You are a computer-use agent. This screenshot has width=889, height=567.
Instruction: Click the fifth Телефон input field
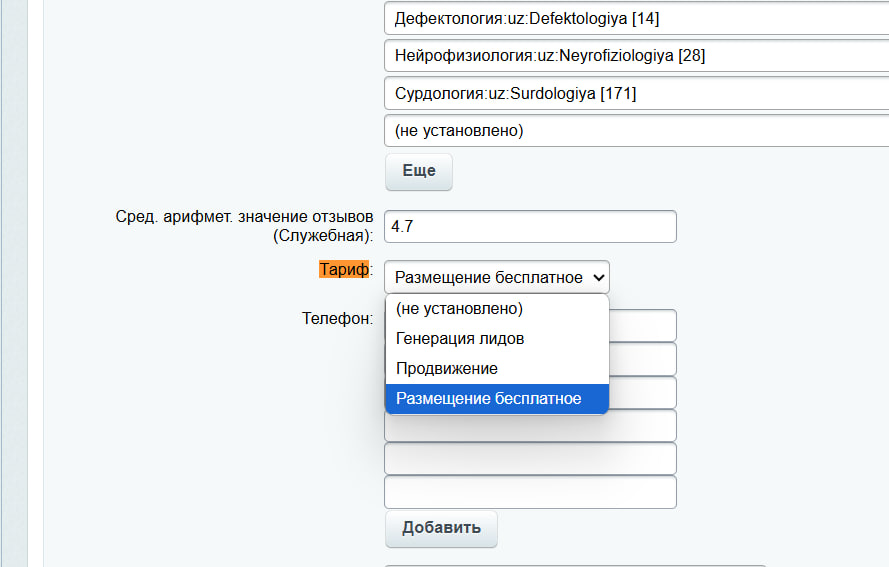point(530,459)
